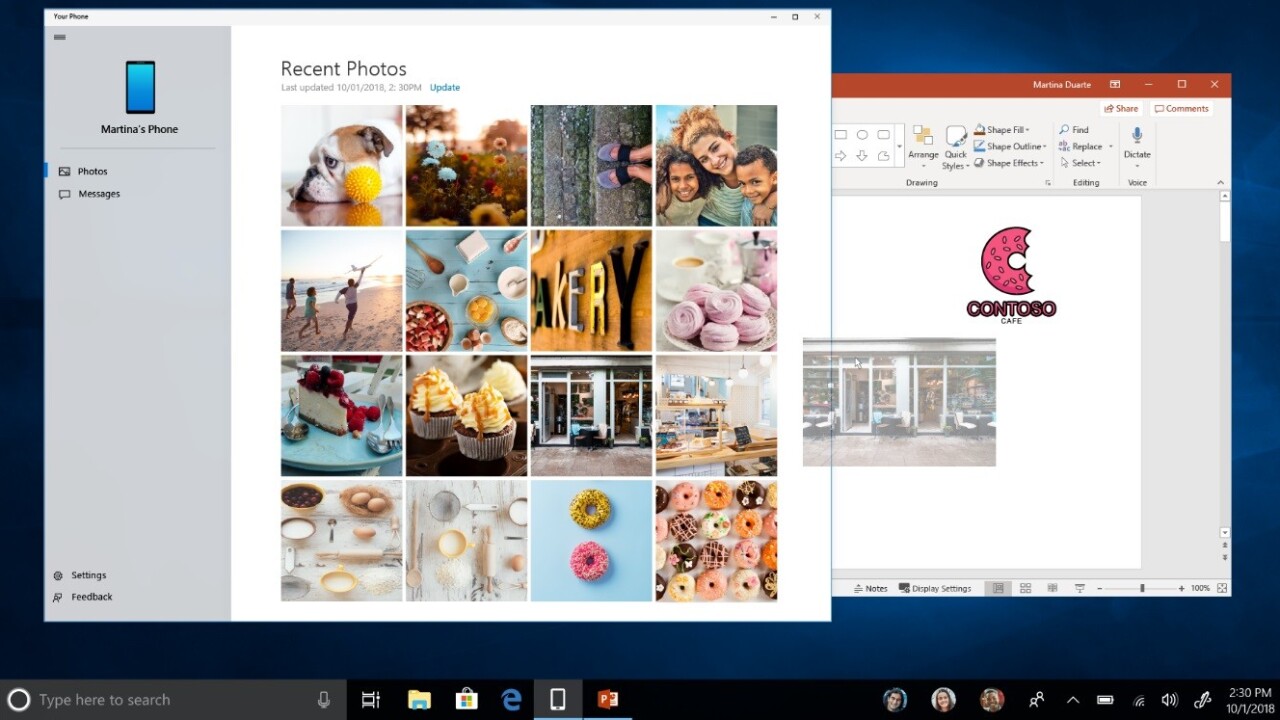
Task: Switch to Slide Sorter view icon
Action: (x=1025, y=589)
